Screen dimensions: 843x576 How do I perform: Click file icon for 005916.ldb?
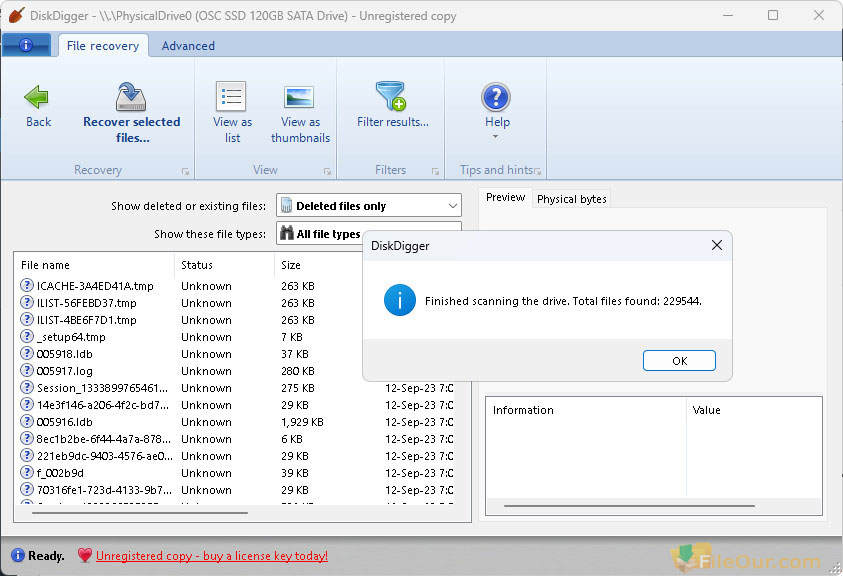pyautogui.click(x=27, y=421)
